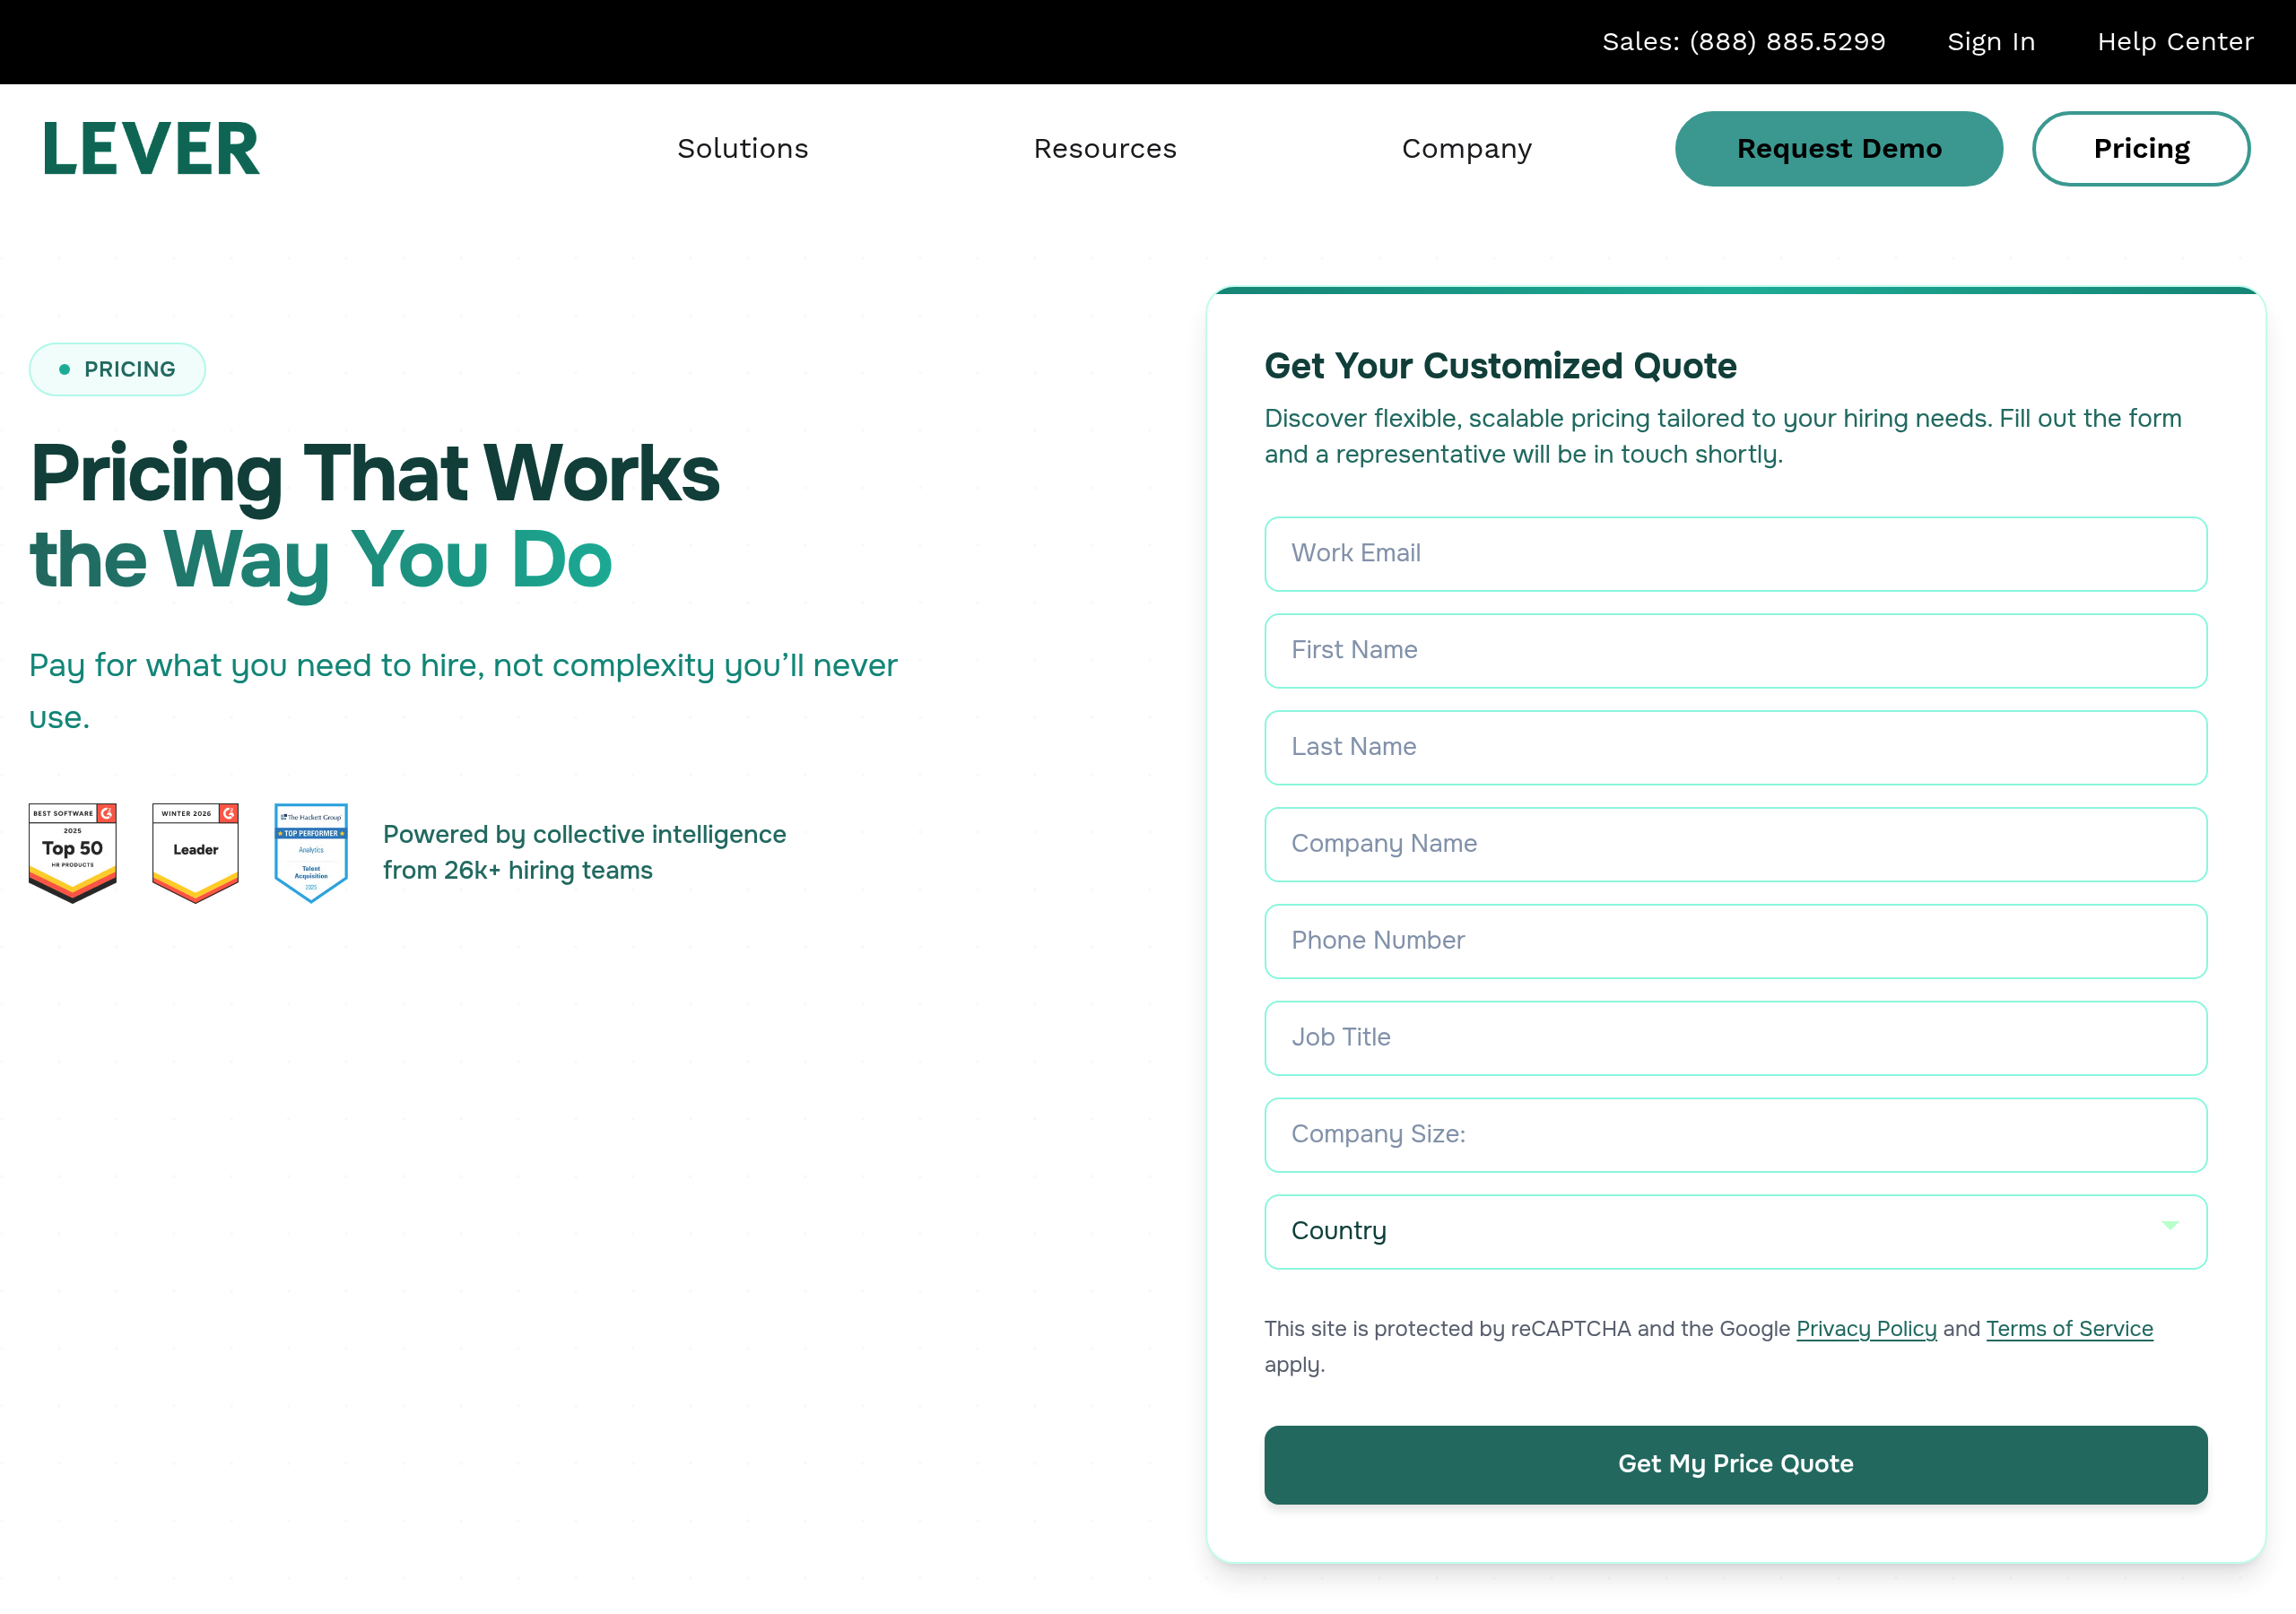Open the Country dropdown
The width and height of the screenshot is (2296, 1614).
point(1734,1231)
